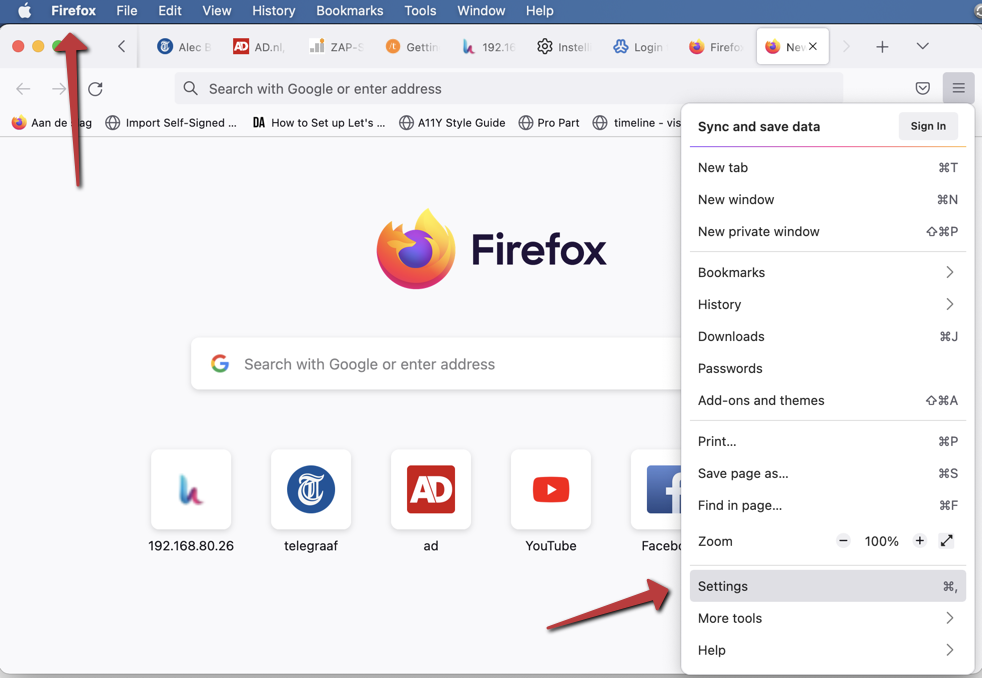Toggle the hamburger application menu button
Screen dimensions: 982x678
click(958, 88)
